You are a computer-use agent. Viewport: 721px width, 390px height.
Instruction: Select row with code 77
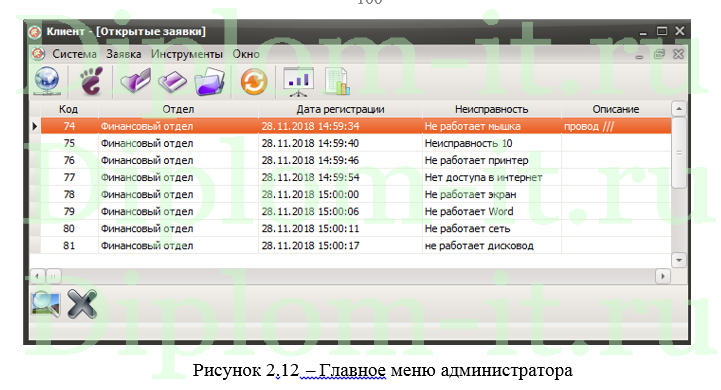coord(356,177)
